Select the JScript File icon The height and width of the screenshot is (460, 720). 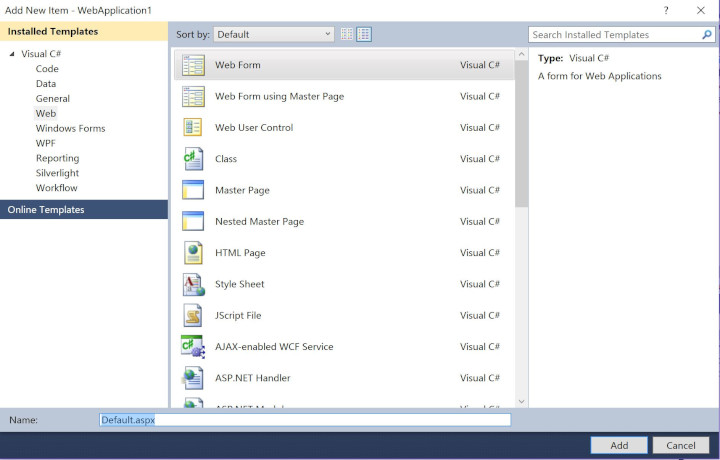click(x=193, y=315)
